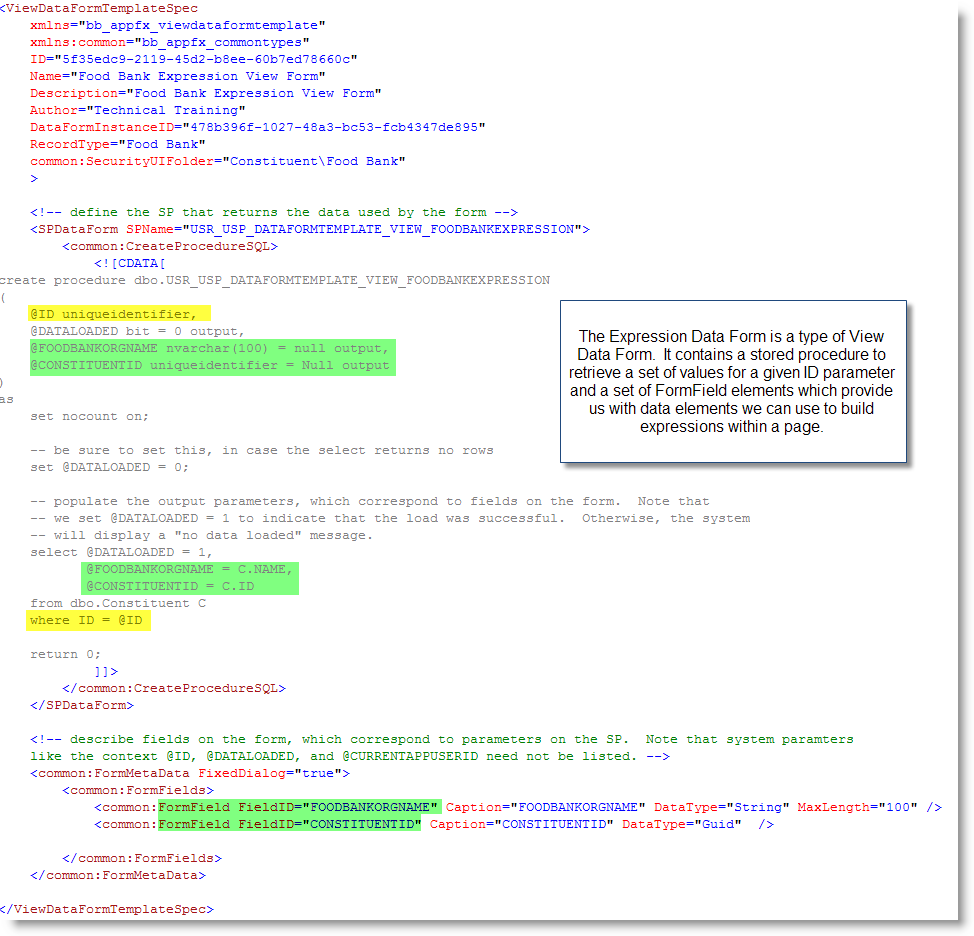Click comment 'describe fields on the form'

tap(442, 739)
